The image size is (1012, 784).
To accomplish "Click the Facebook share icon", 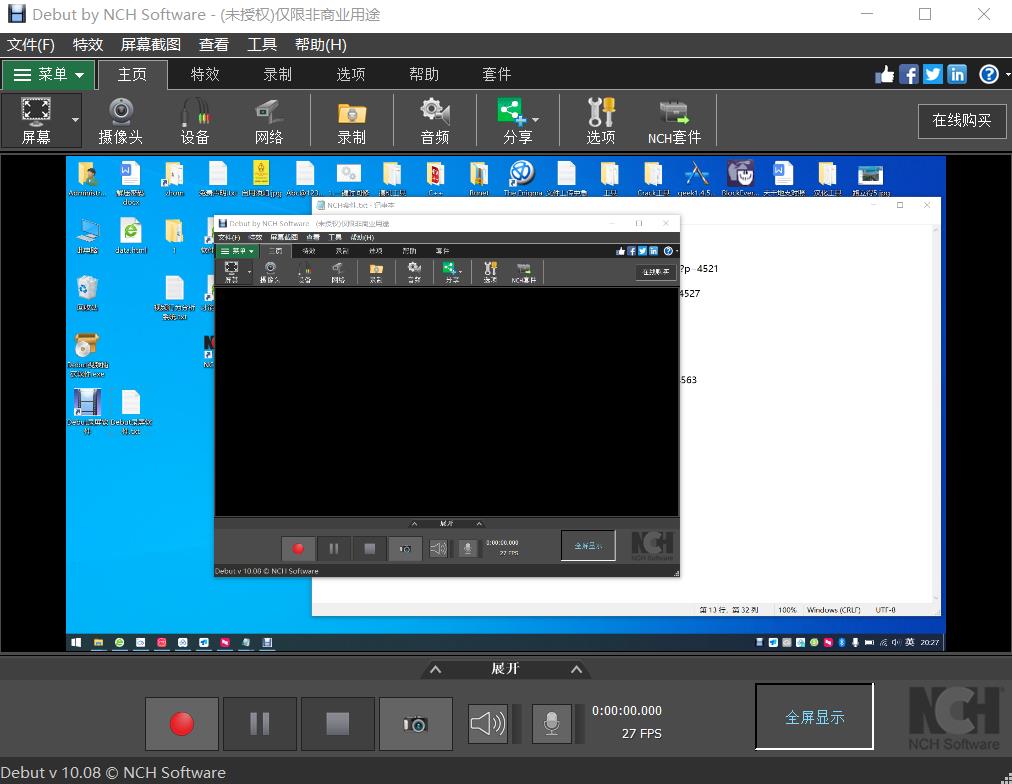I will click(x=908, y=74).
